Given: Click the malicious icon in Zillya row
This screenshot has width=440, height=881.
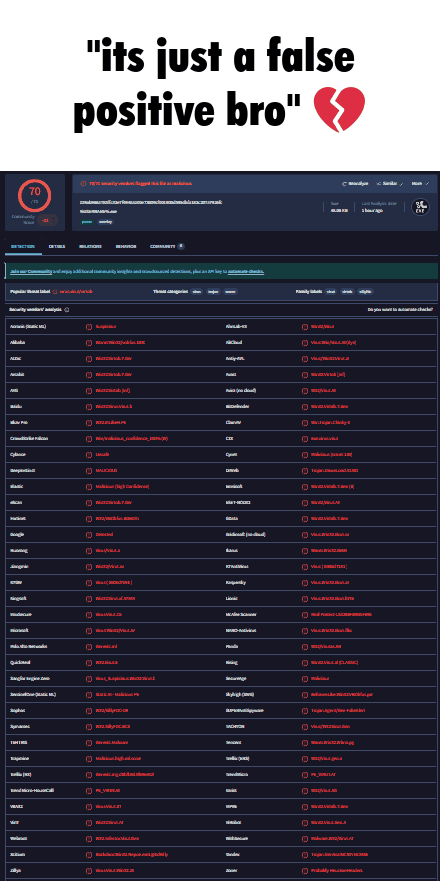Looking at the screenshot, I should pyautogui.click(x=89, y=870).
